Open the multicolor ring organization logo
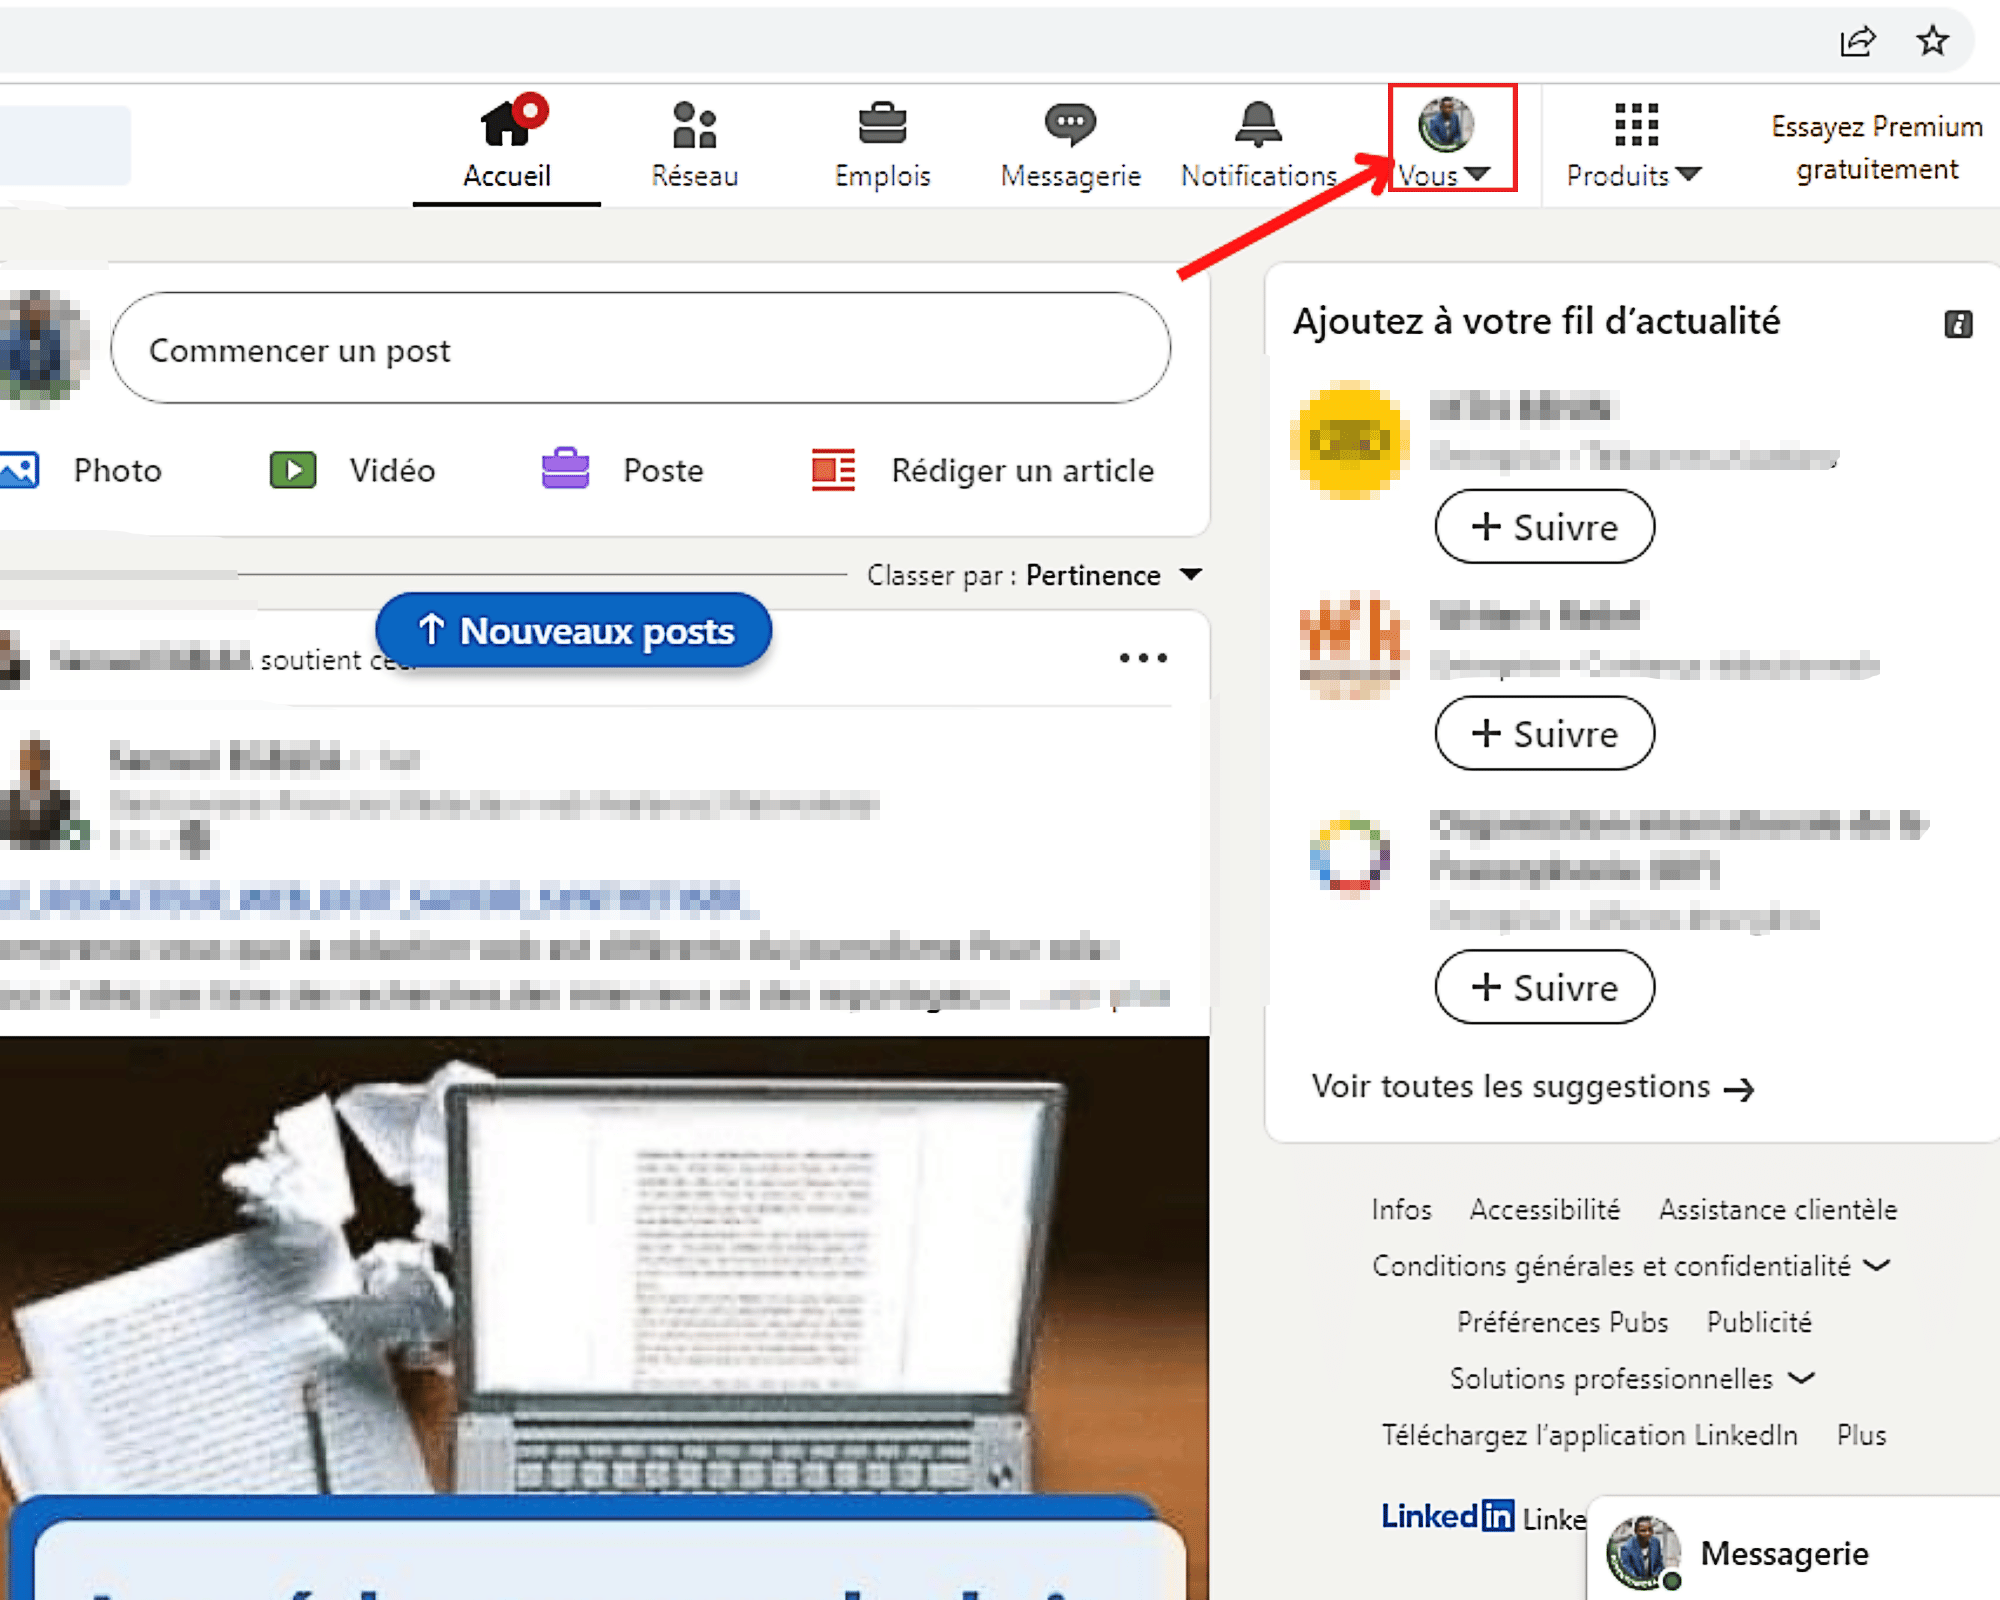 click(x=1350, y=856)
